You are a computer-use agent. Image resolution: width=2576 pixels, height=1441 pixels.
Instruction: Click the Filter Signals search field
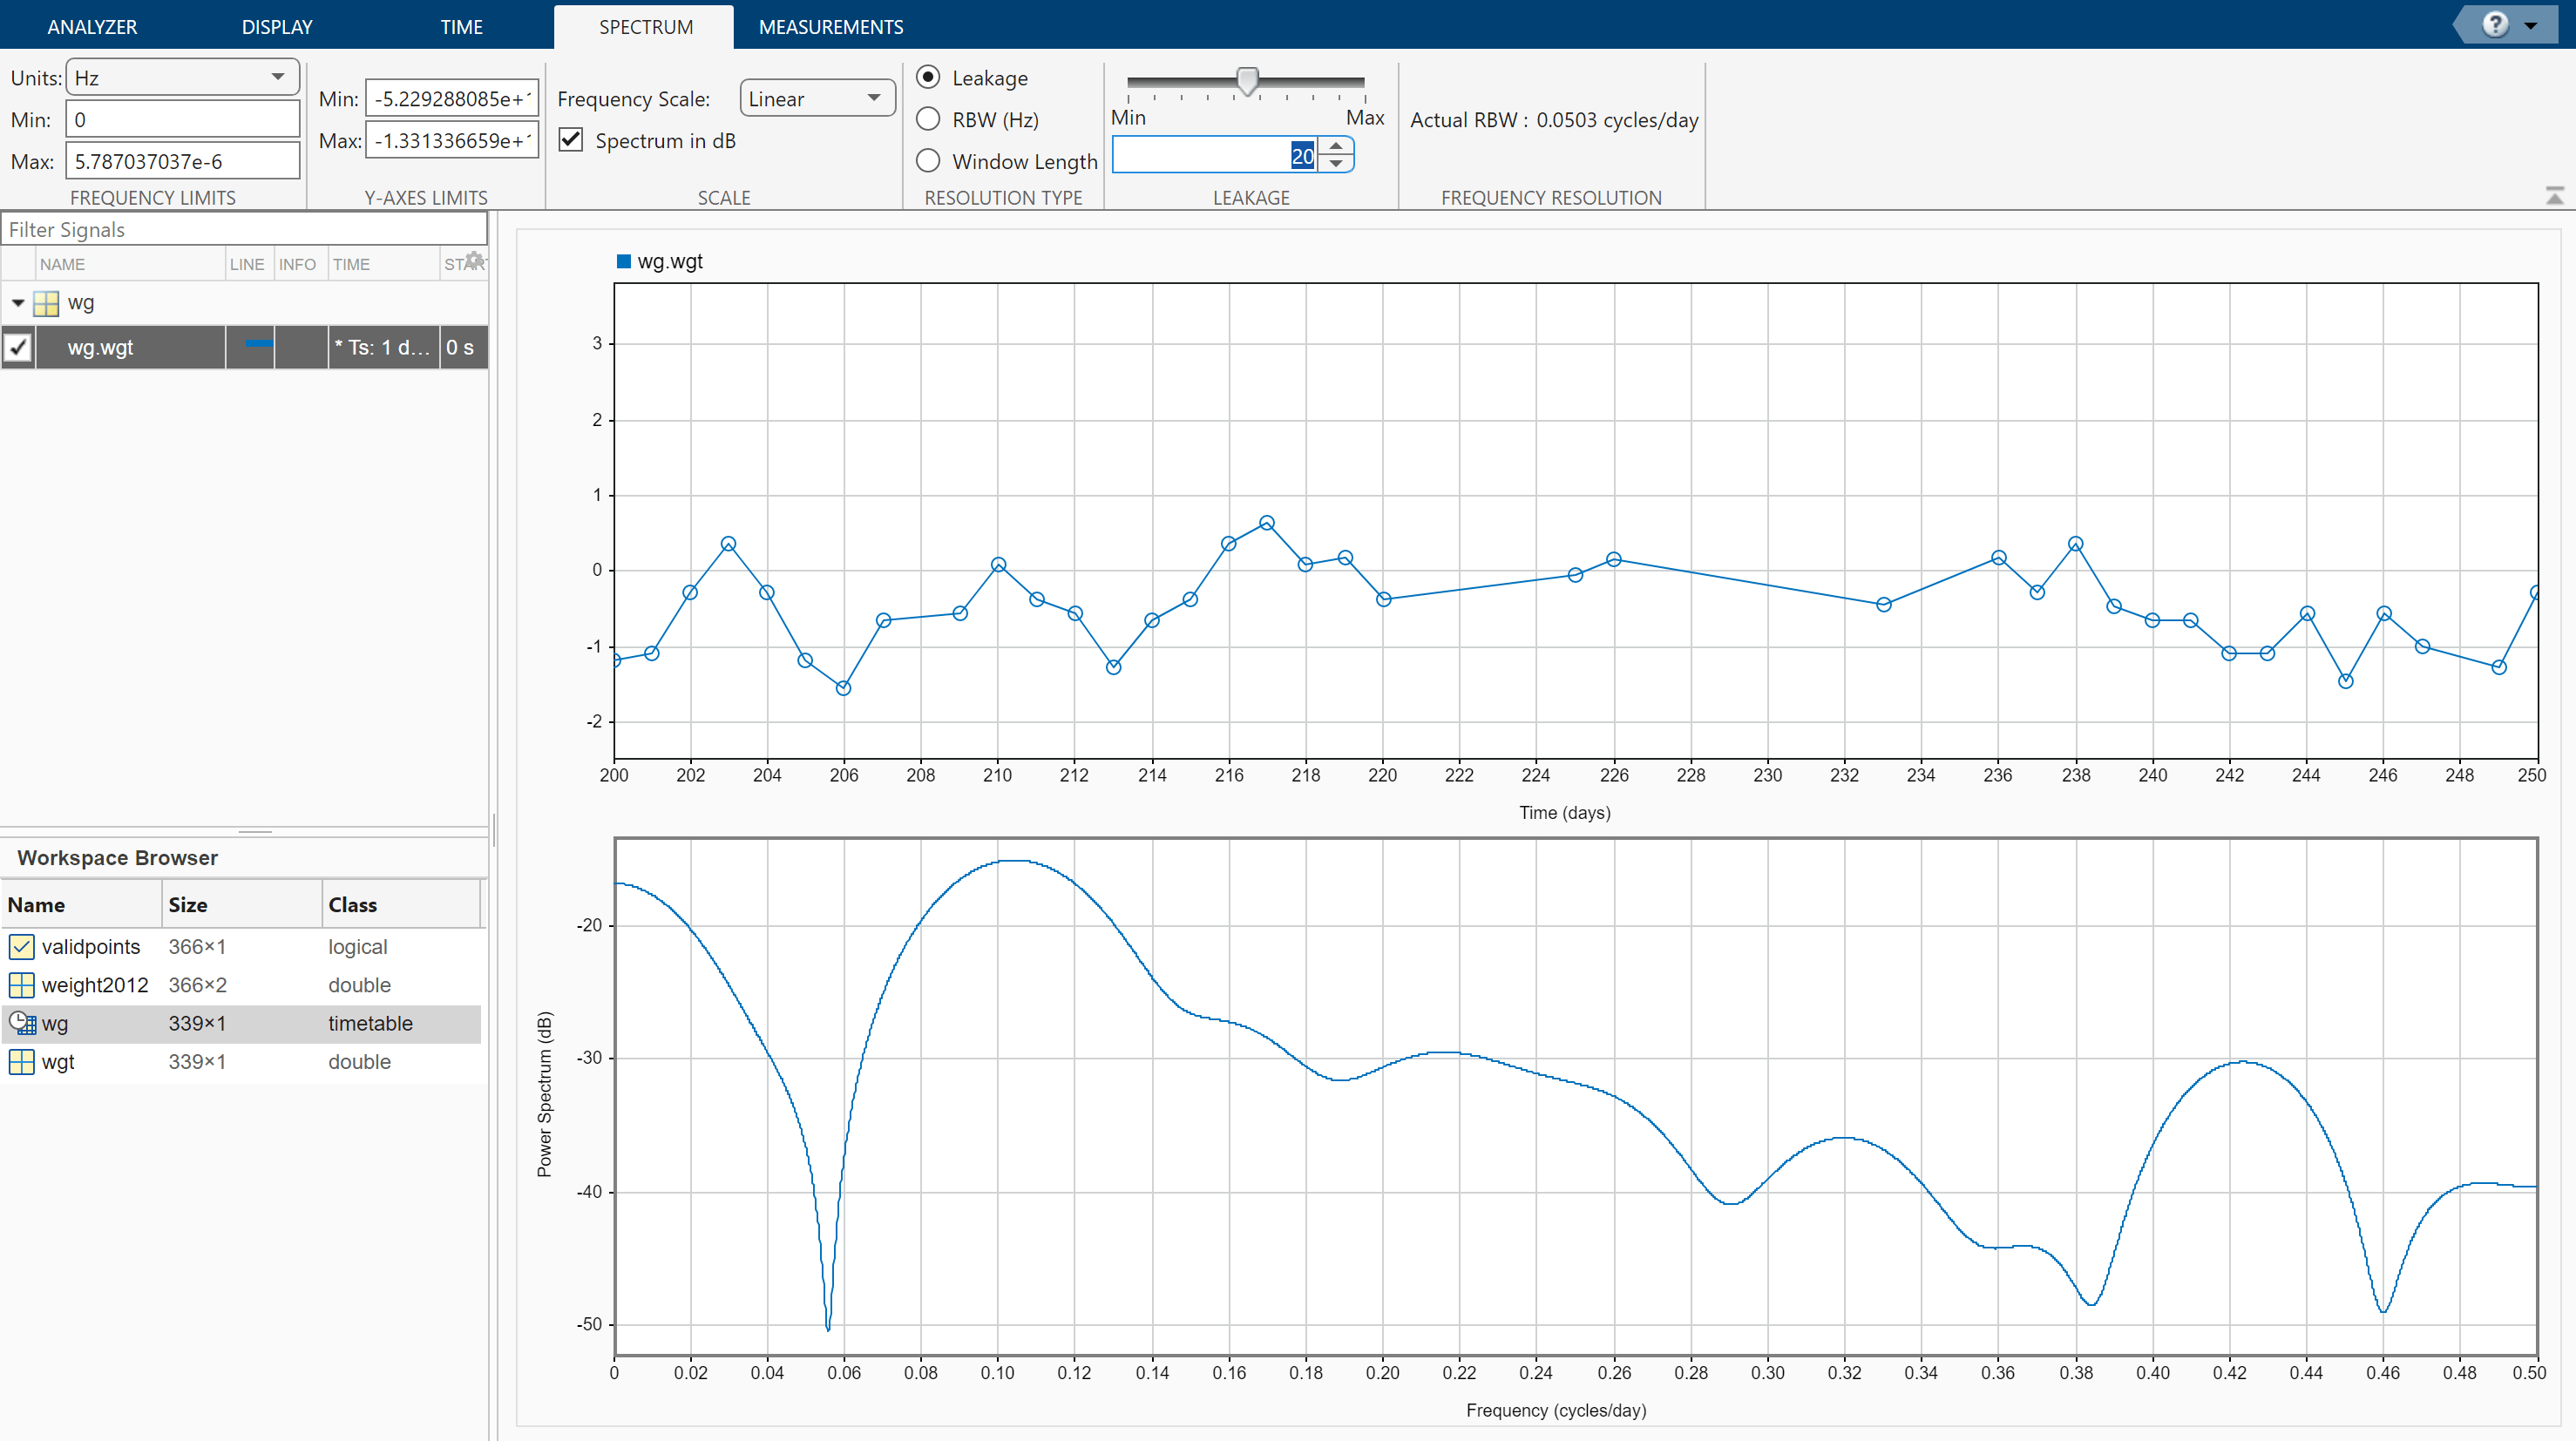pyautogui.click(x=244, y=229)
